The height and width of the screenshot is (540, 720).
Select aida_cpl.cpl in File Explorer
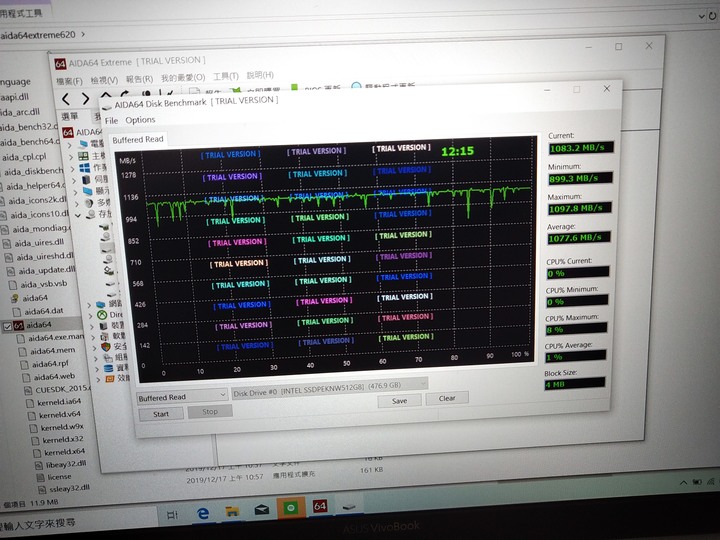click(x=23, y=158)
